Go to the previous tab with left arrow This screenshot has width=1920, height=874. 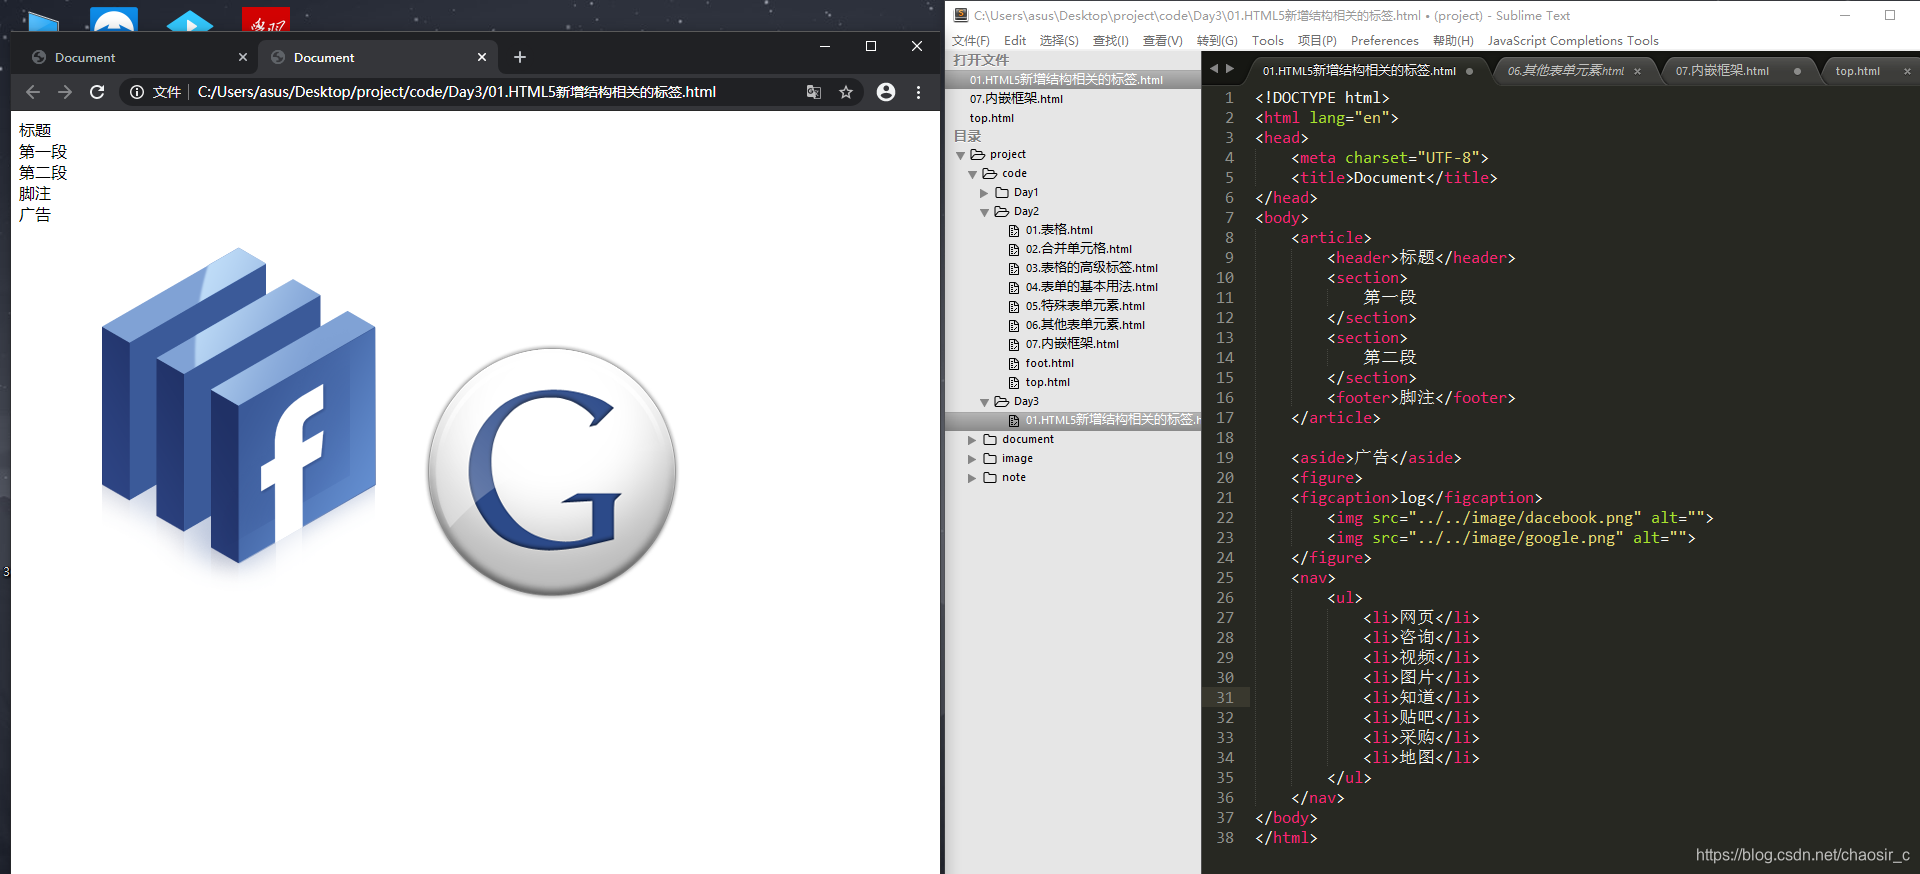tap(1214, 69)
